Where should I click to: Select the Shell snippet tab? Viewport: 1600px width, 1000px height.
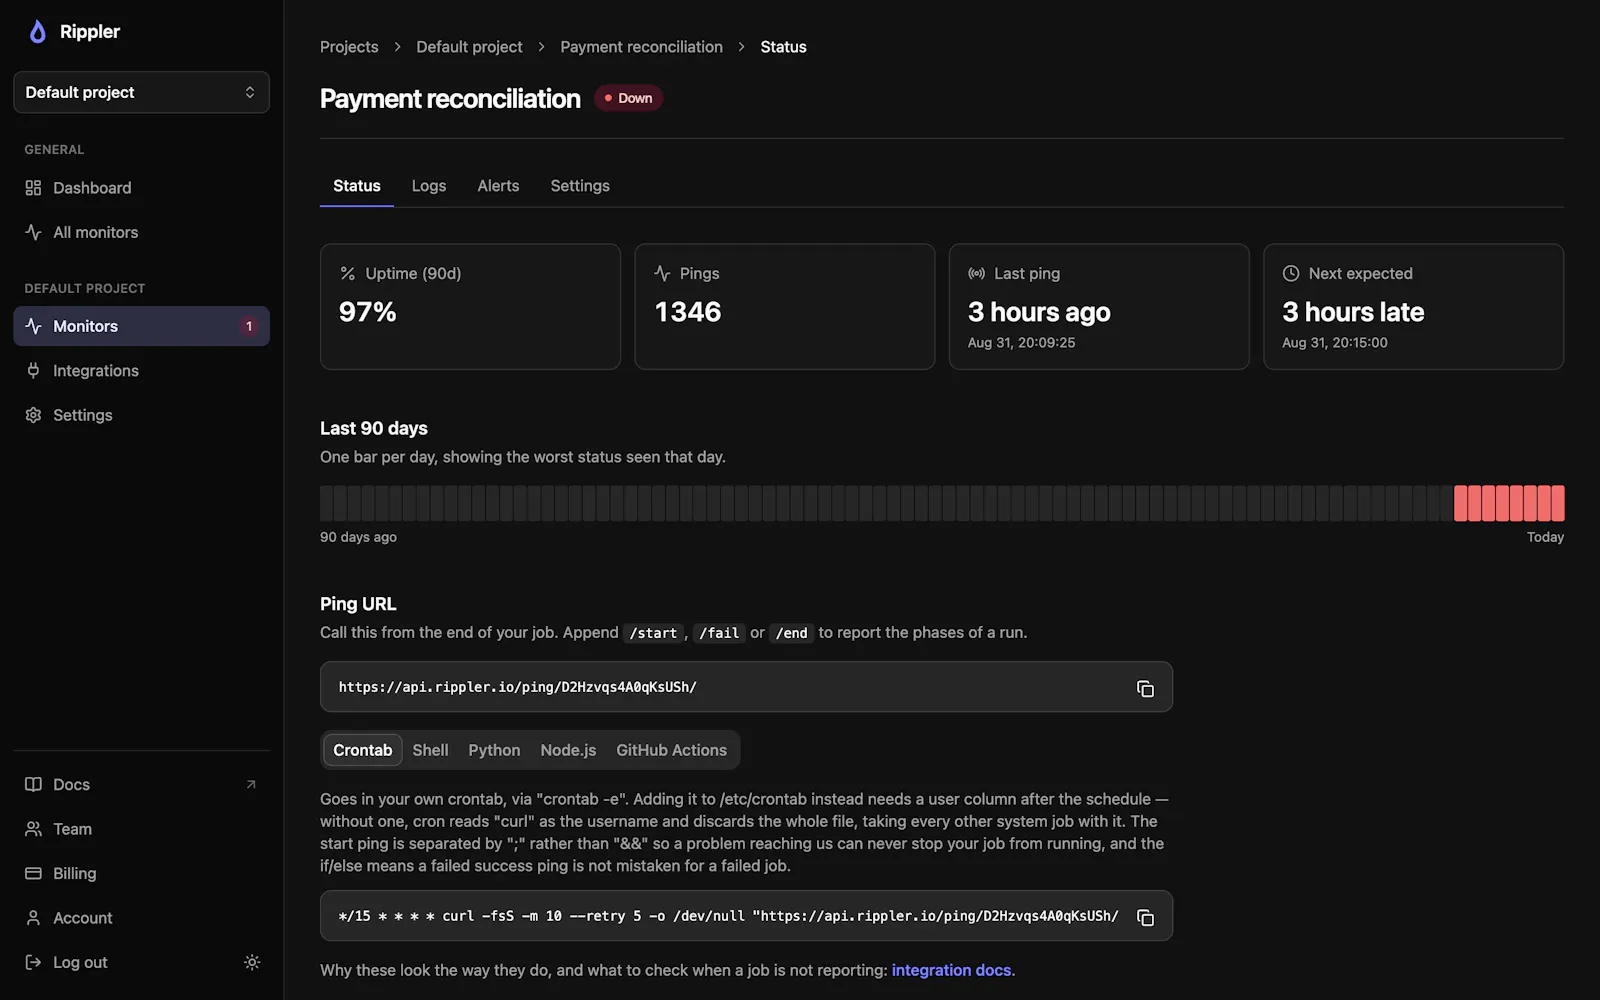[x=430, y=750]
